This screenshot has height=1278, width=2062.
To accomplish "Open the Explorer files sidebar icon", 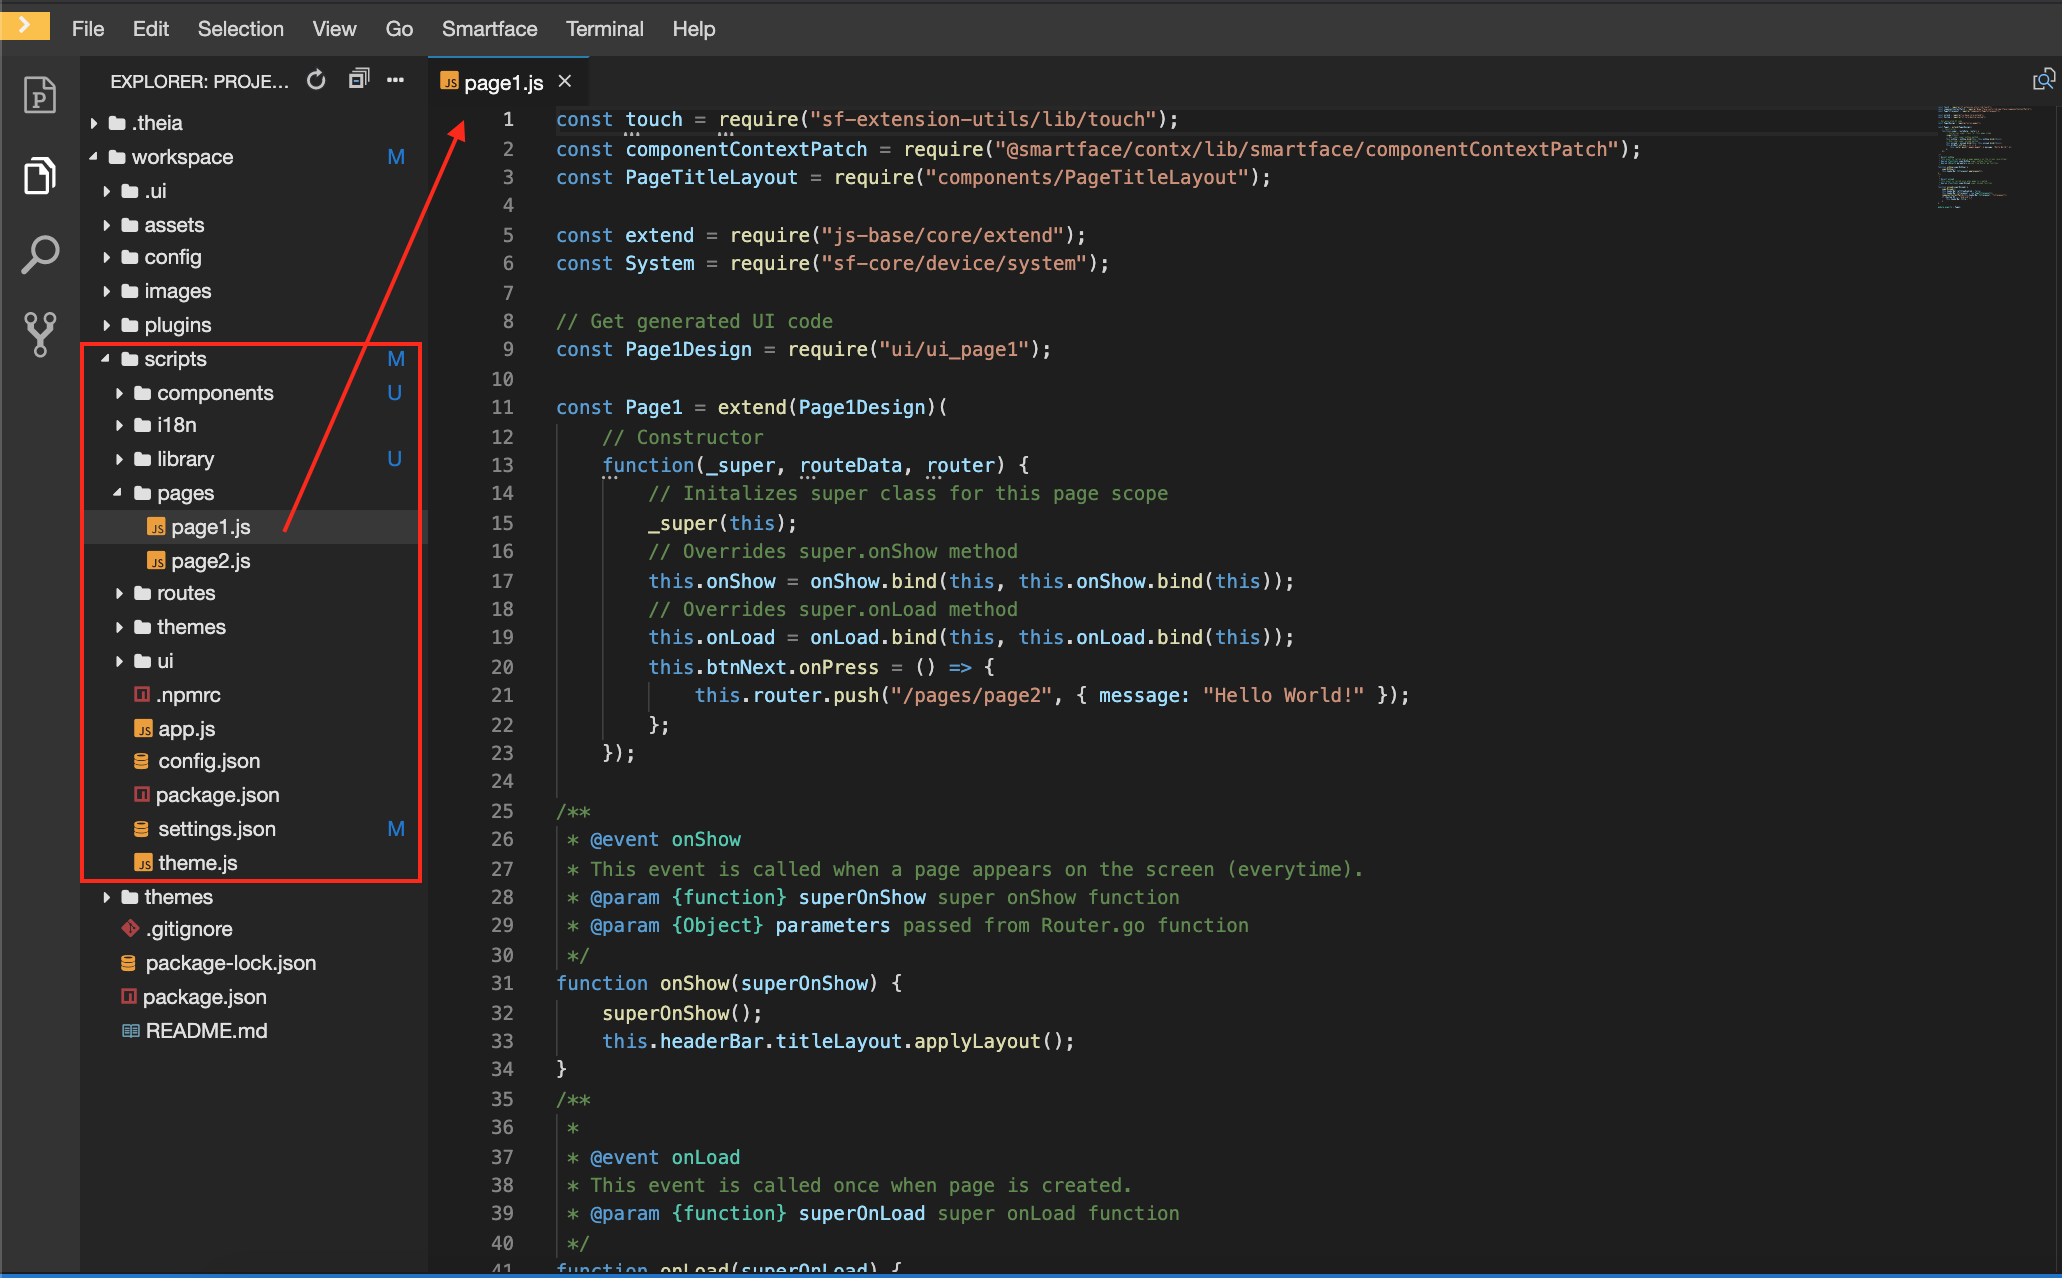I will (x=39, y=176).
